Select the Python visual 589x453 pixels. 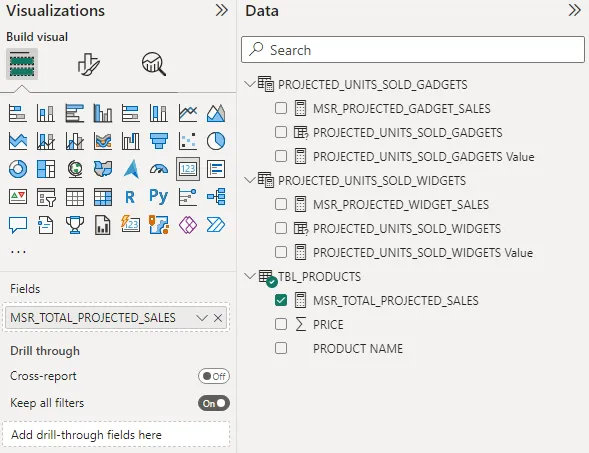tap(159, 196)
